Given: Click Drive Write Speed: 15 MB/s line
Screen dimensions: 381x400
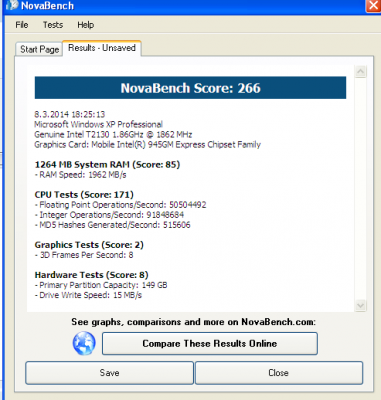Looking at the screenshot, I should tap(88, 295).
